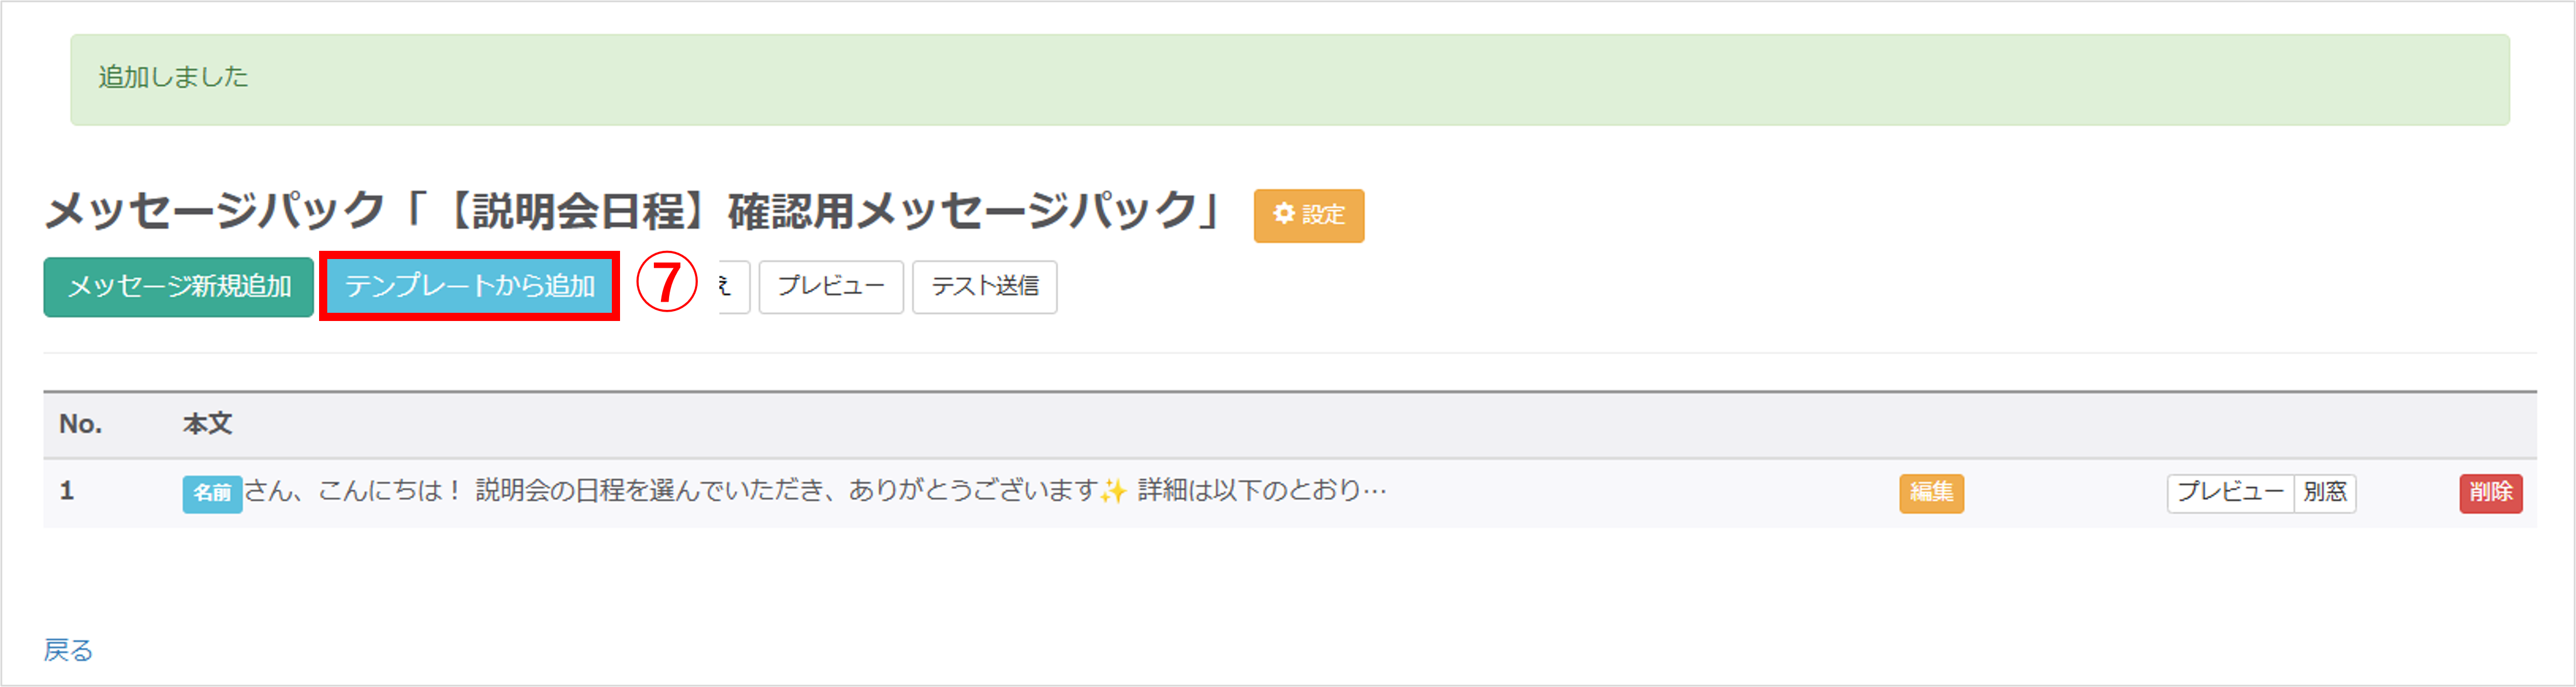
Task: Open プレビュー for message row 1
Action: 2230,493
